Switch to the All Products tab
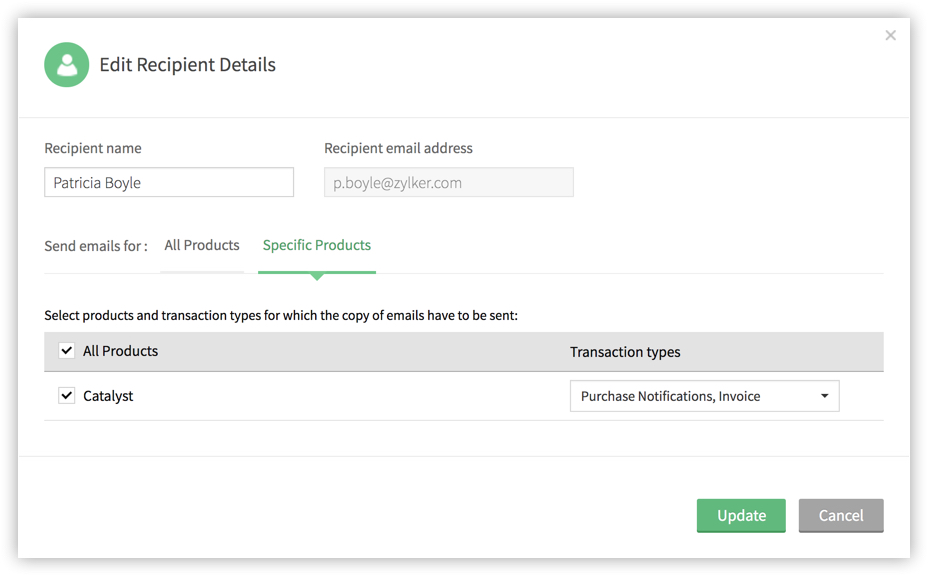928x576 pixels. [x=202, y=246]
